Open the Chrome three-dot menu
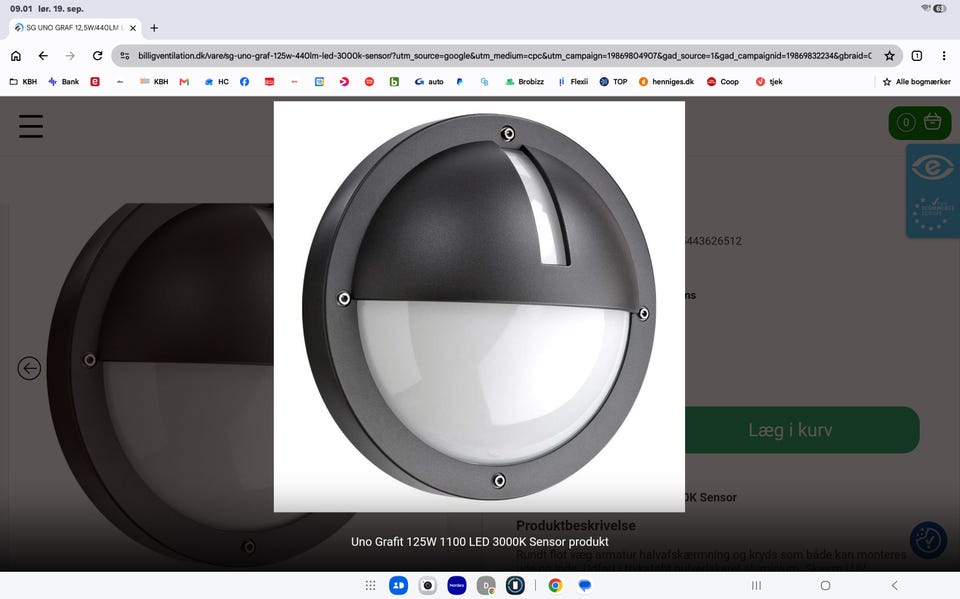 pyautogui.click(x=943, y=56)
